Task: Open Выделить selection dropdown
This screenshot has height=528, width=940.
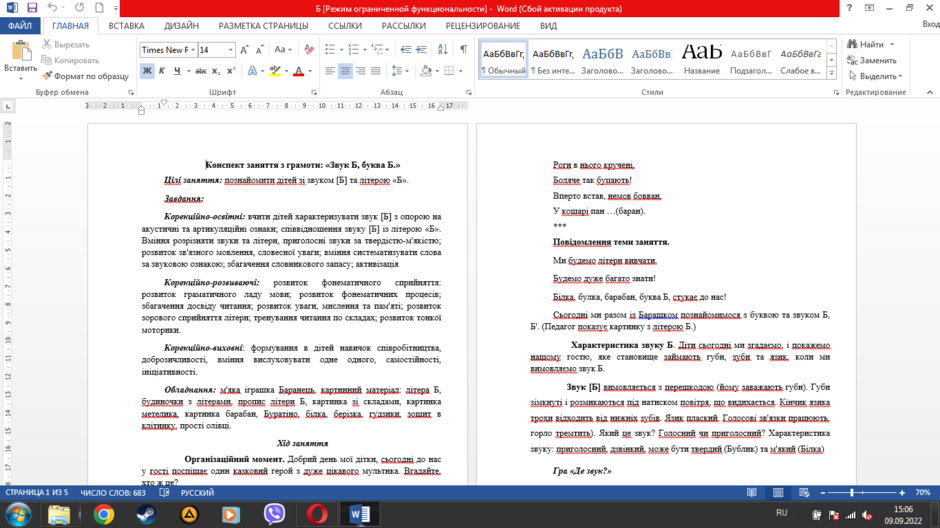Action: pos(875,76)
